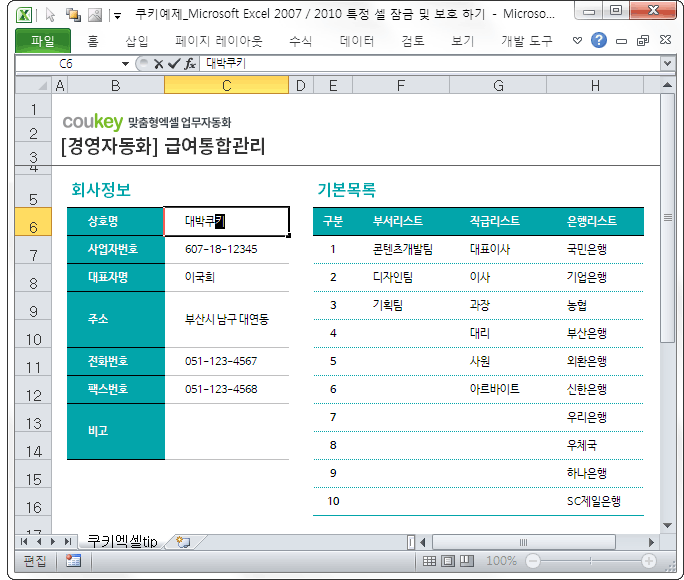This screenshot has height=580, width=684.
Task: Expand the formula bar with the chevron
Action: 667,64
